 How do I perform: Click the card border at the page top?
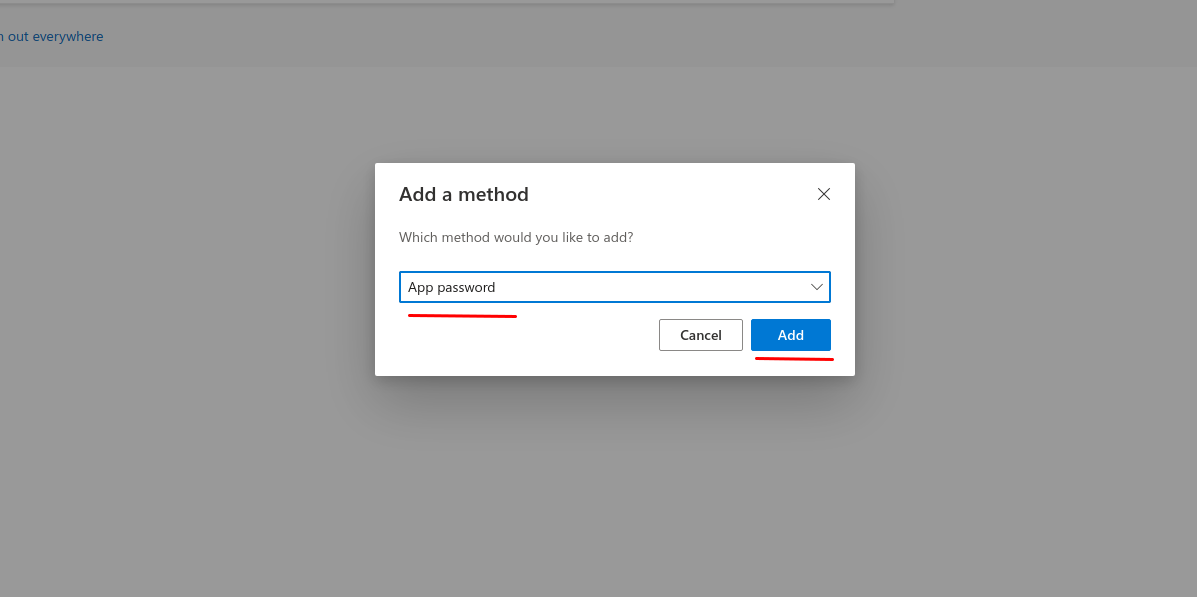click(x=450, y=3)
